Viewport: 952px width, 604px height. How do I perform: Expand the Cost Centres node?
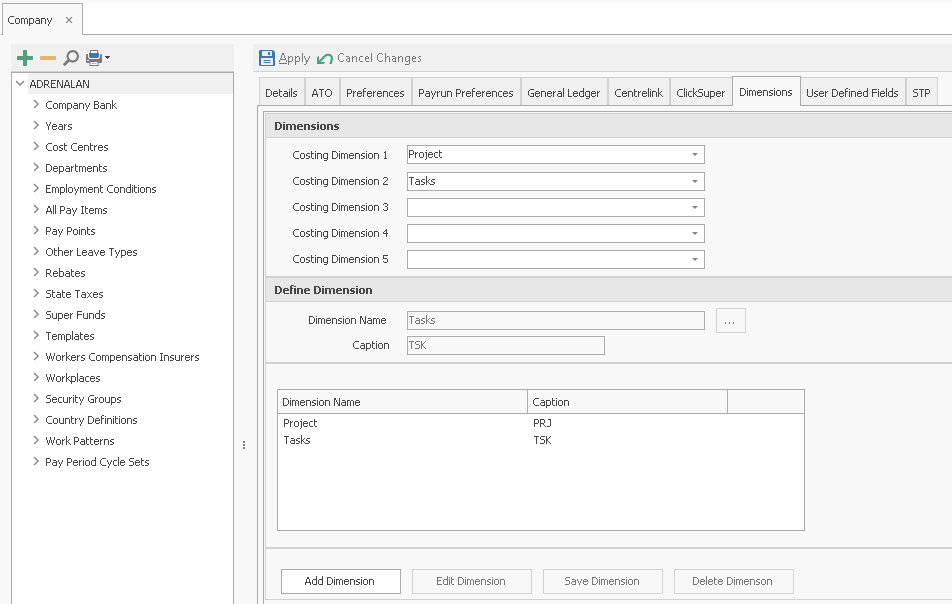point(36,146)
